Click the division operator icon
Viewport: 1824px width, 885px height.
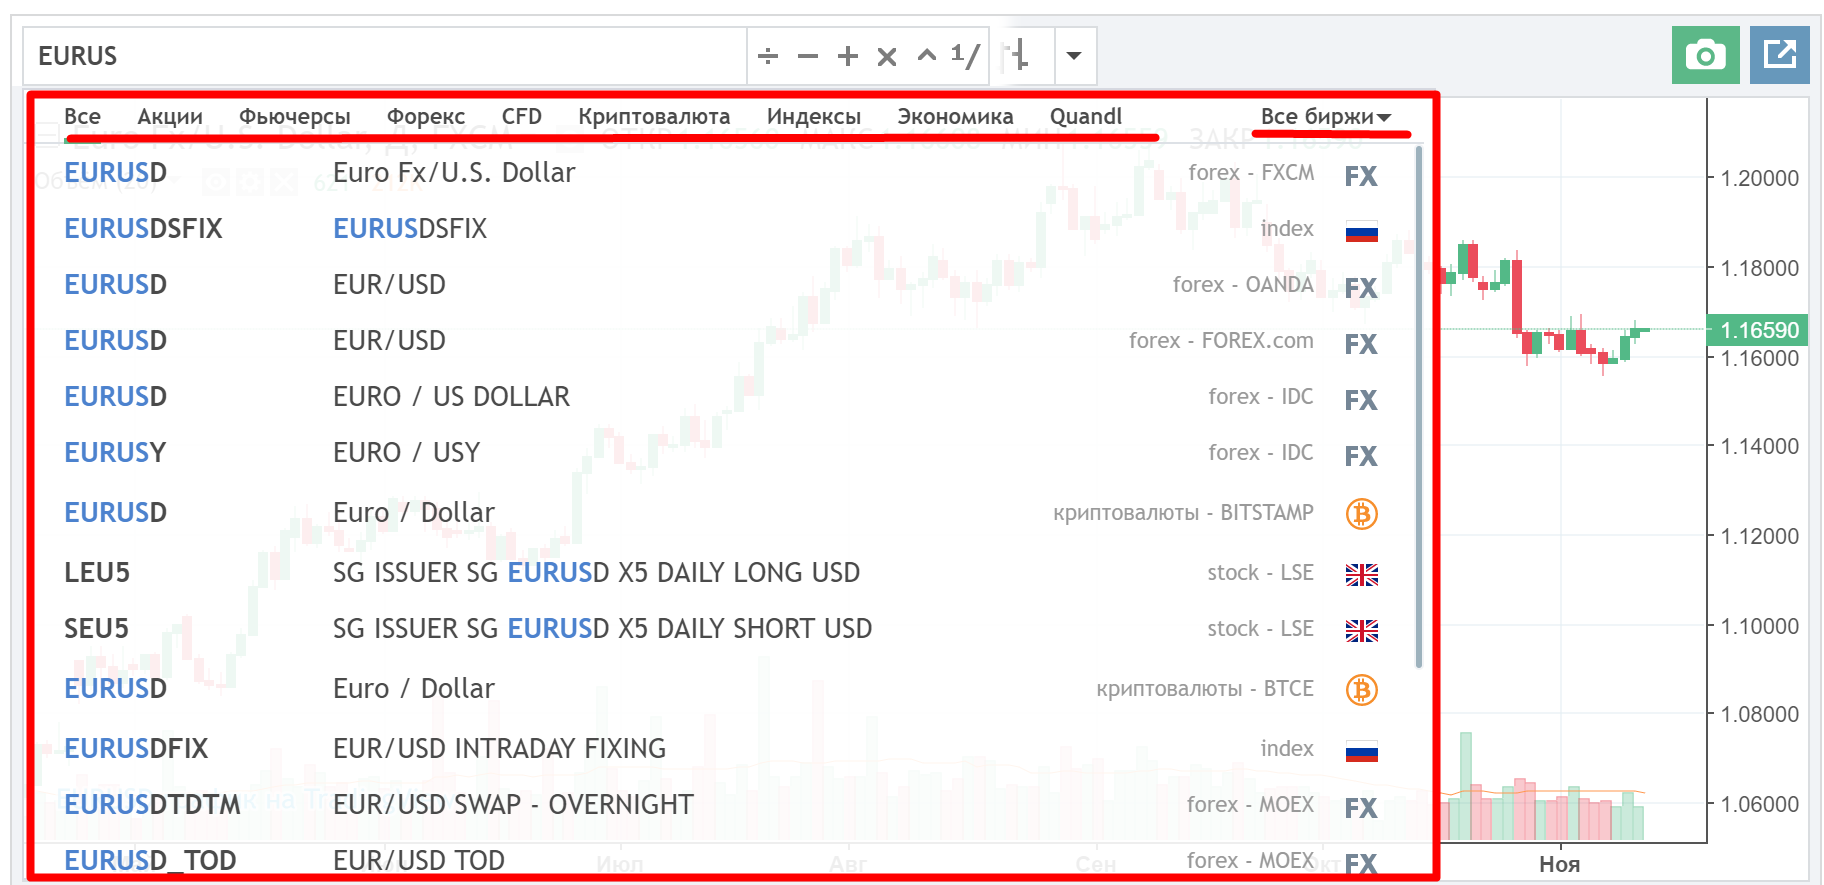pyautogui.click(x=768, y=56)
